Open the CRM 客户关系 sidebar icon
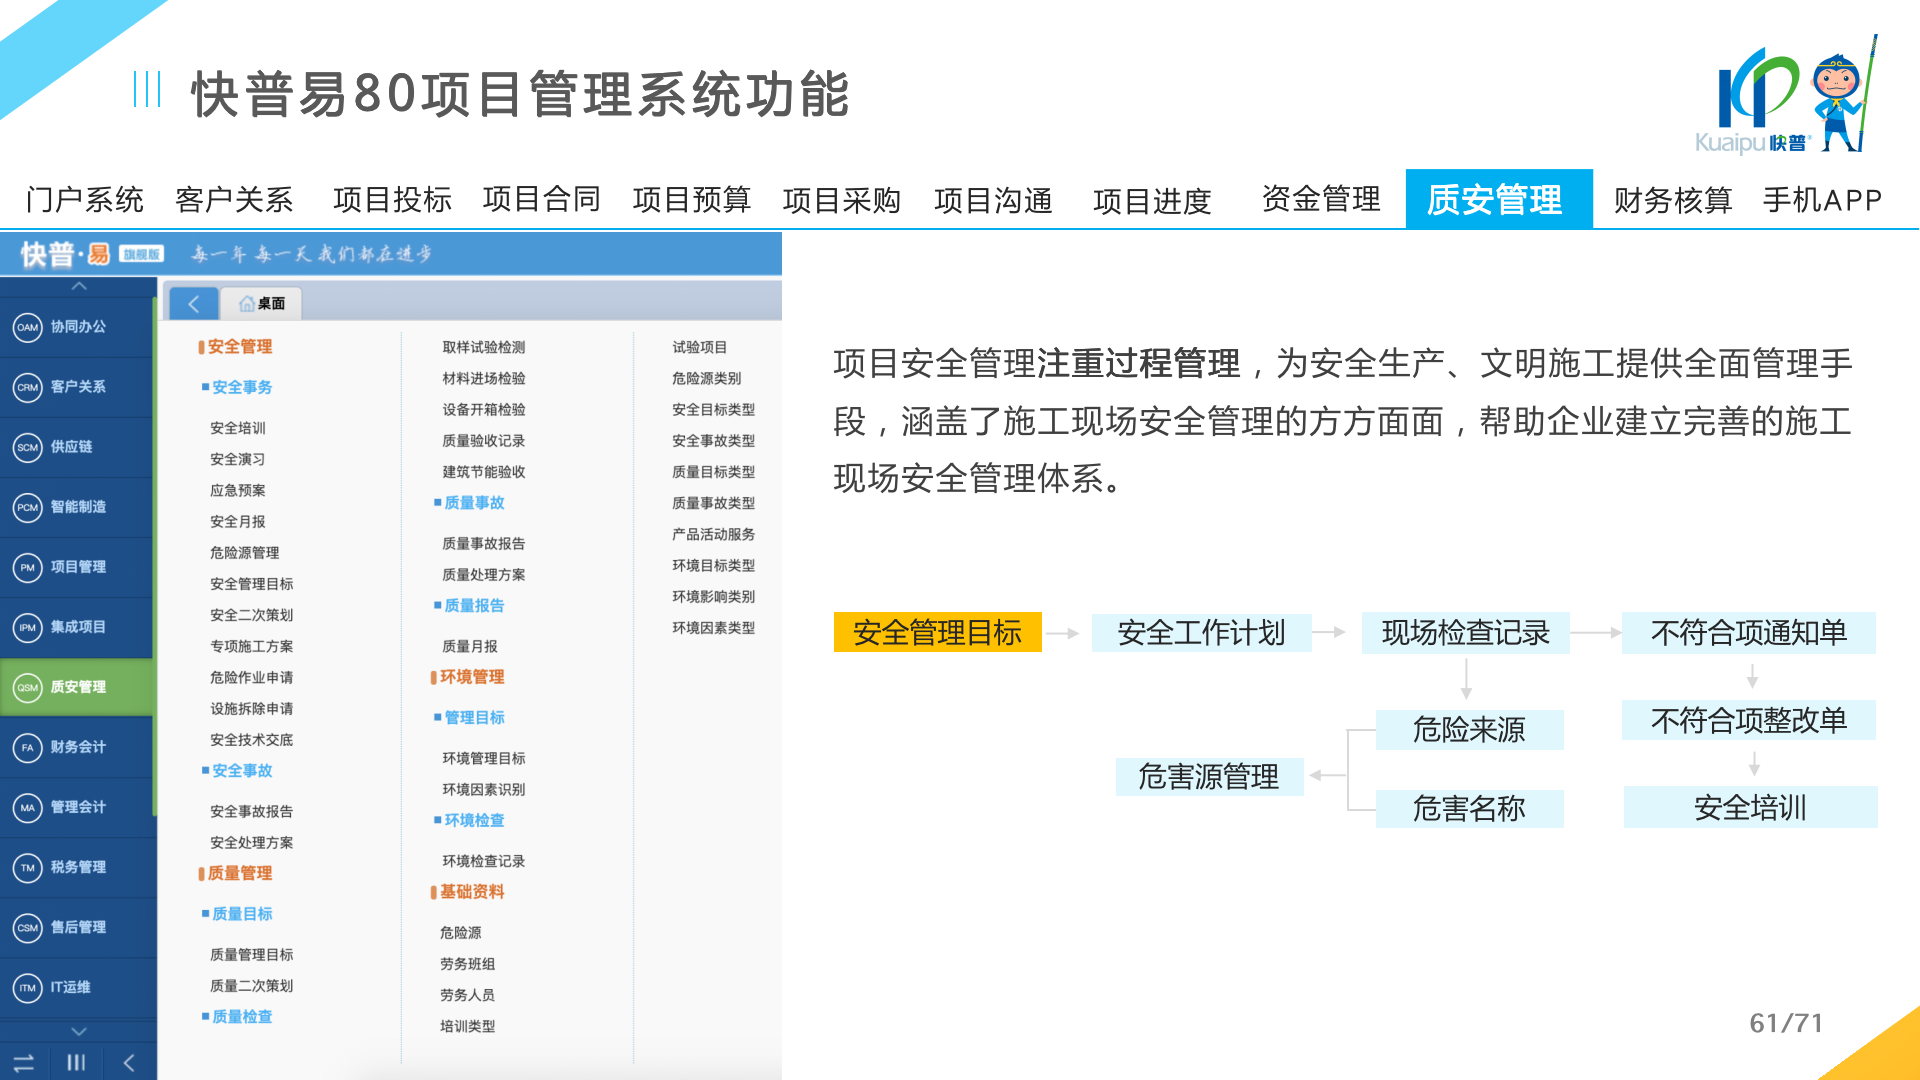 [27, 387]
